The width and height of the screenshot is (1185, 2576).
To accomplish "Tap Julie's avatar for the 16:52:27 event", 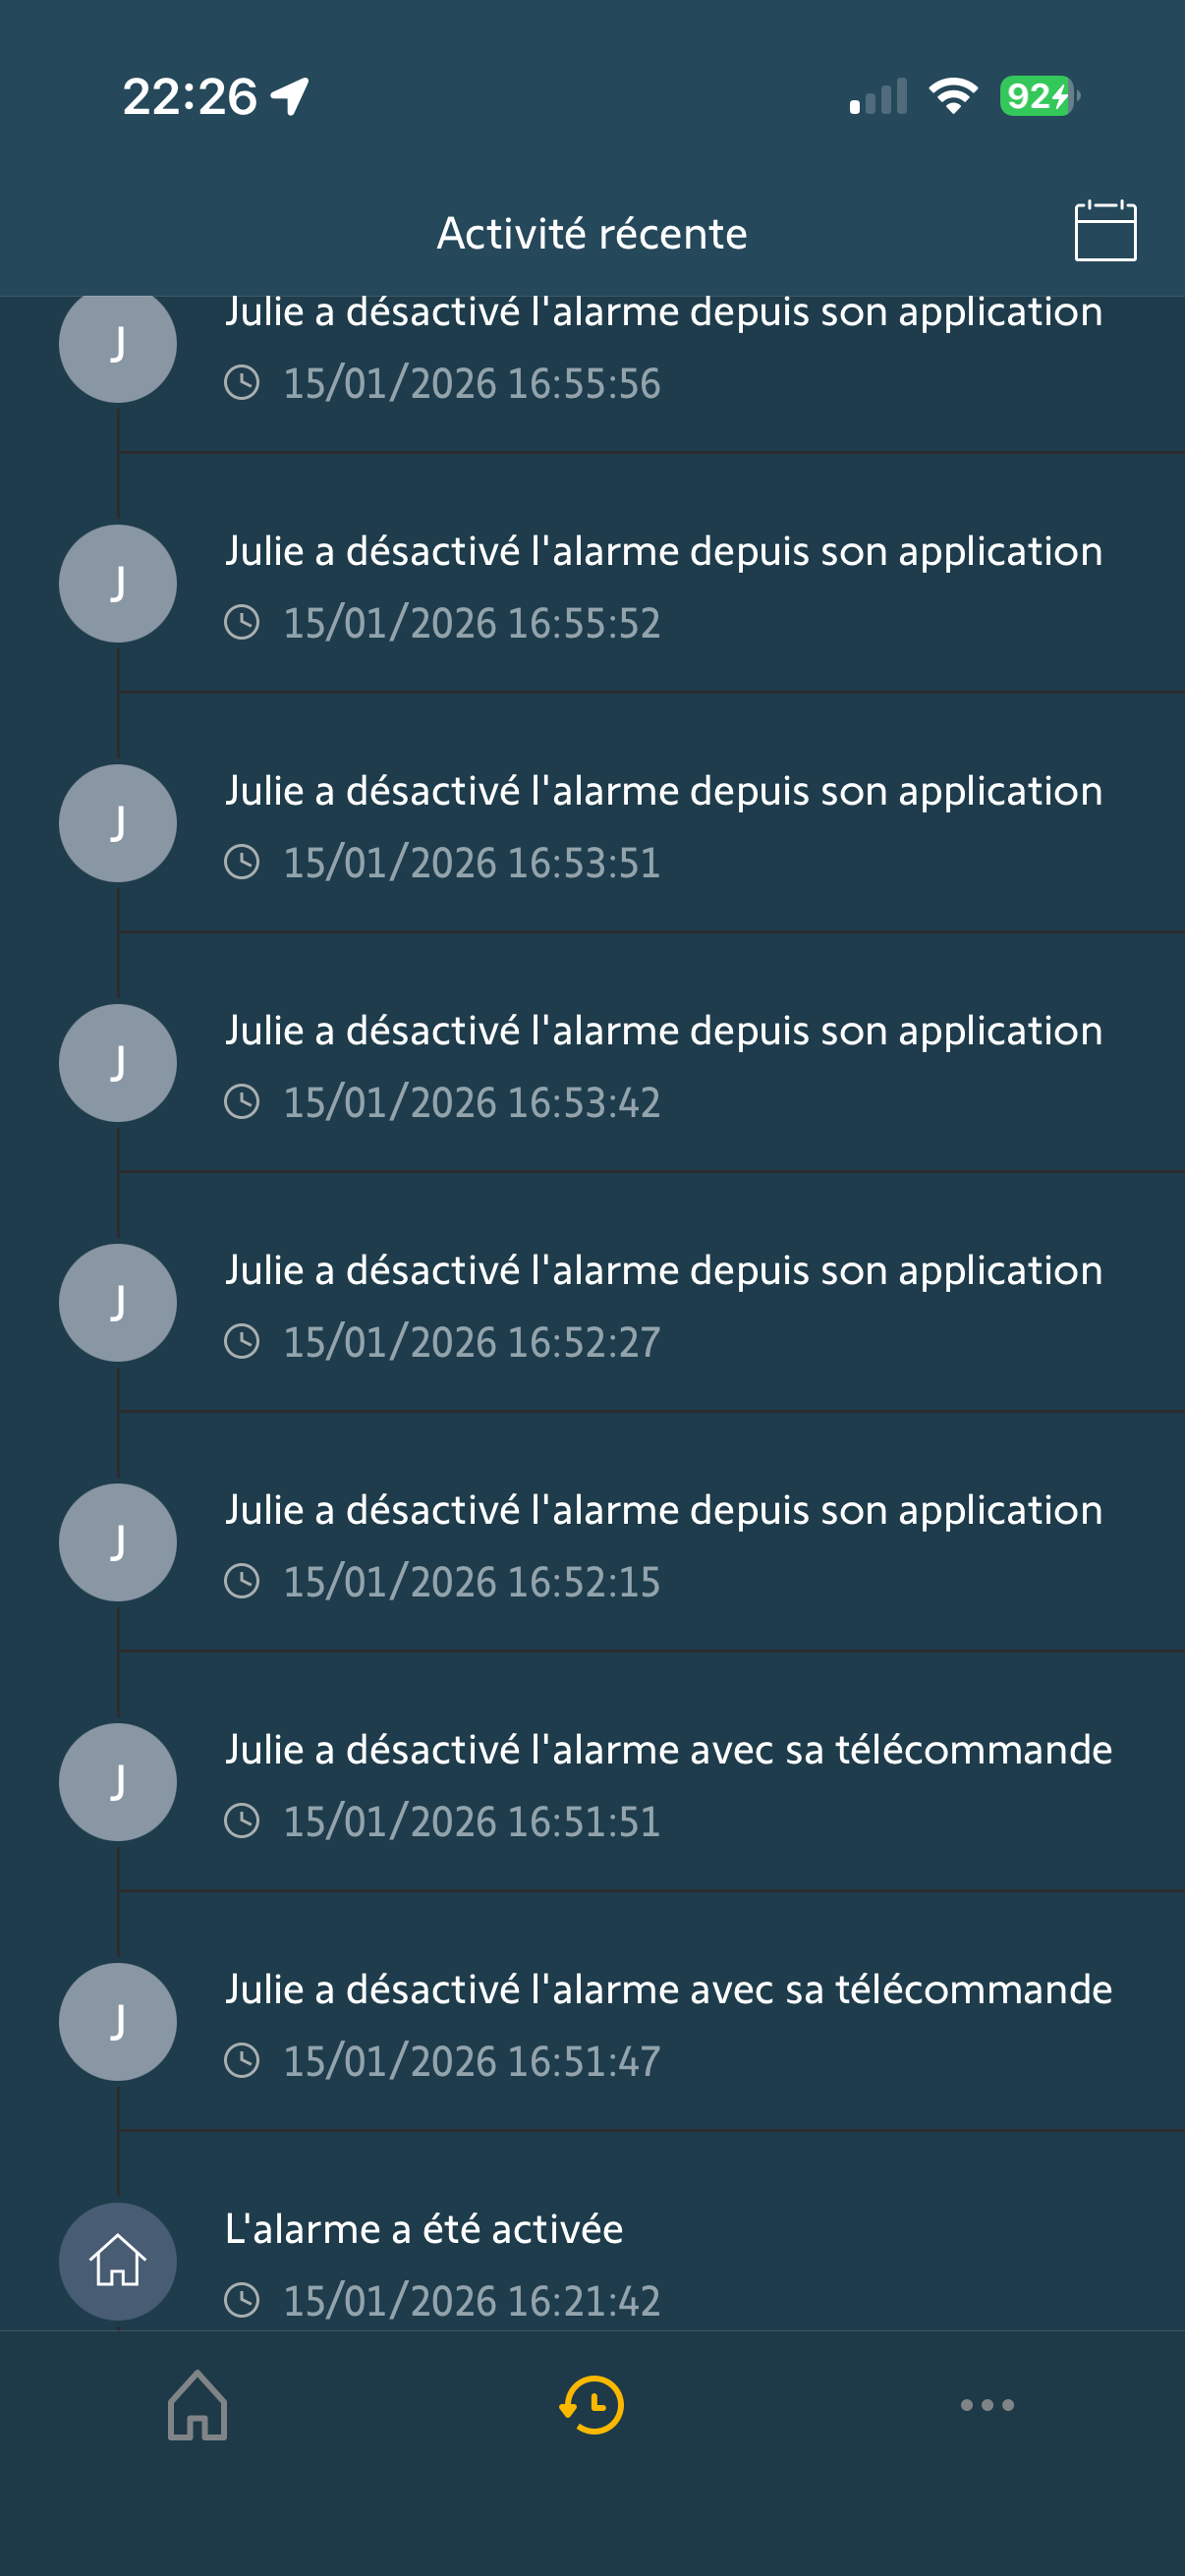I will pos(118,1302).
